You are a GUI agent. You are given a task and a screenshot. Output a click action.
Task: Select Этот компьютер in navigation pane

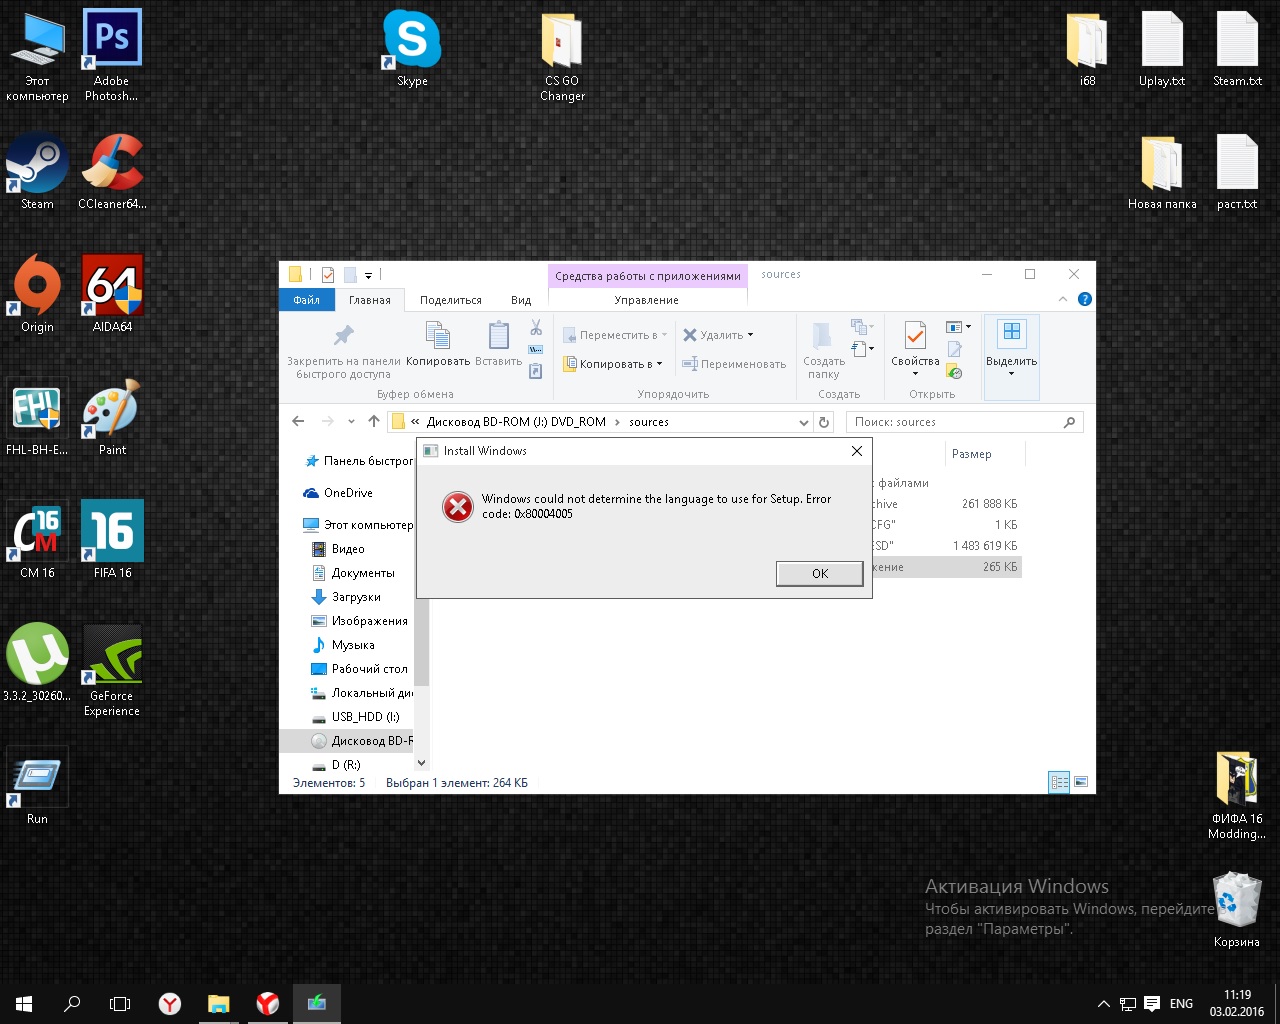pyautogui.click(x=358, y=525)
